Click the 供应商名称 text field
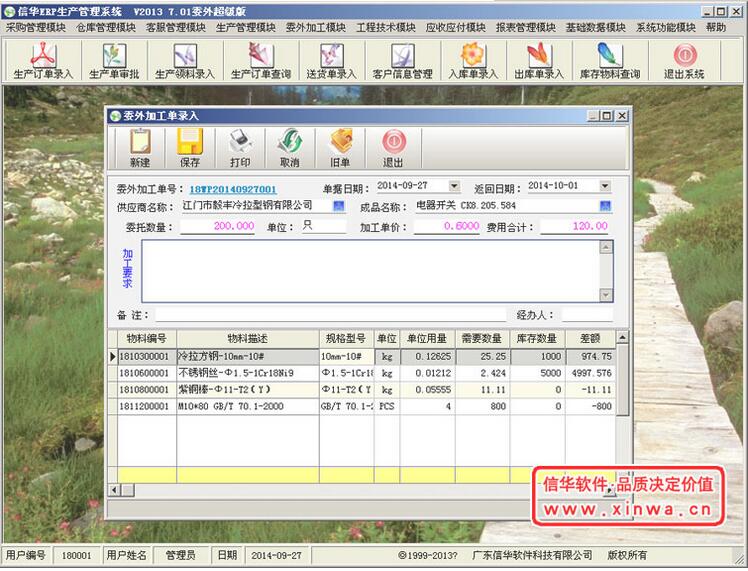The width and height of the screenshot is (748, 571). click(x=257, y=206)
